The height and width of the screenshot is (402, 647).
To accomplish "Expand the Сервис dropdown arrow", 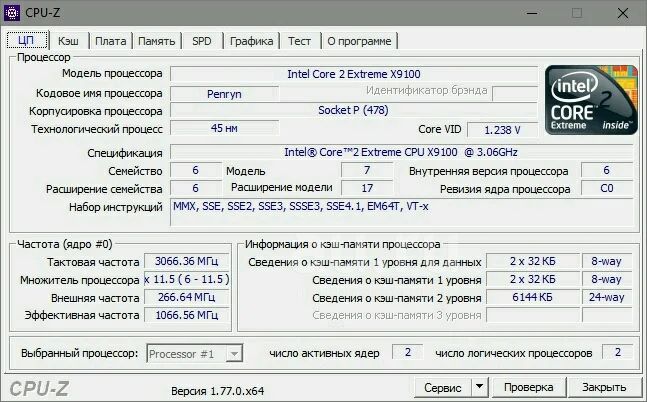I will (x=479, y=387).
